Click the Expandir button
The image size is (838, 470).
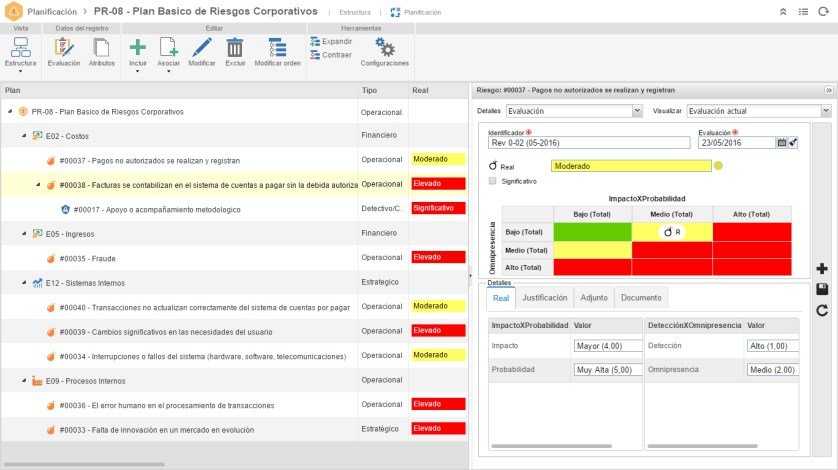click(x=331, y=41)
